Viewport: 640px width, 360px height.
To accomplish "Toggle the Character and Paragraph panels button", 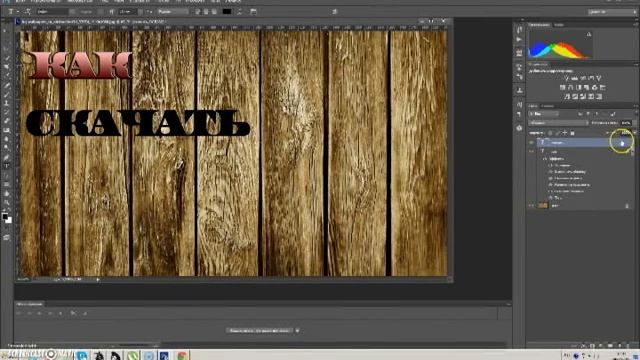I will (x=253, y=12).
